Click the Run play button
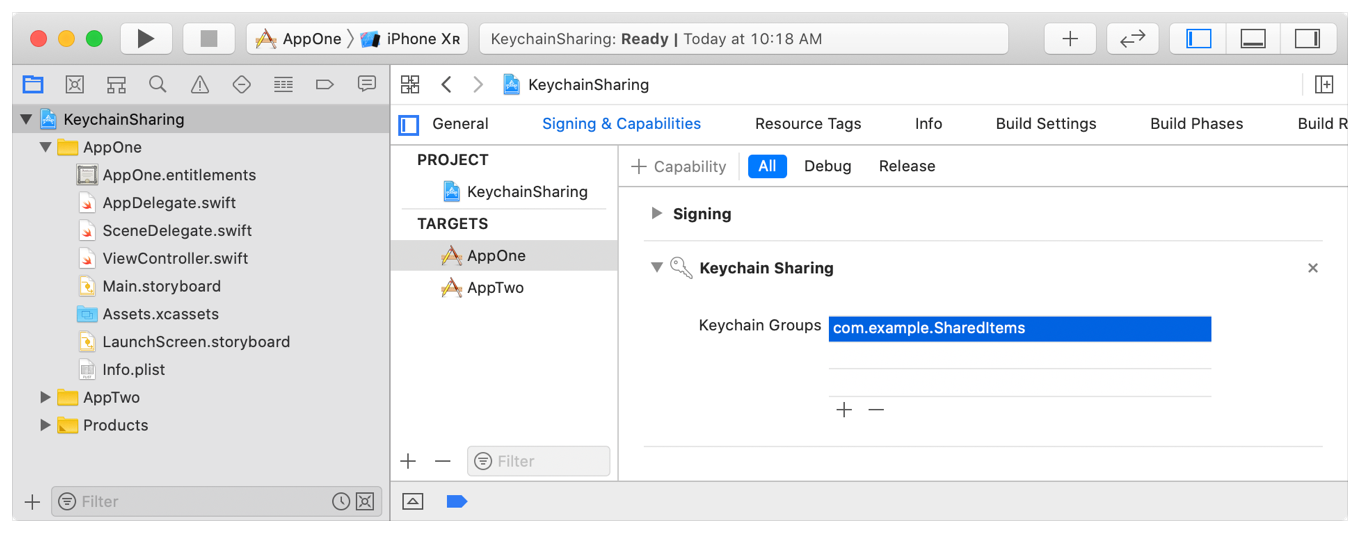This screenshot has width=1360, height=533. point(146,39)
